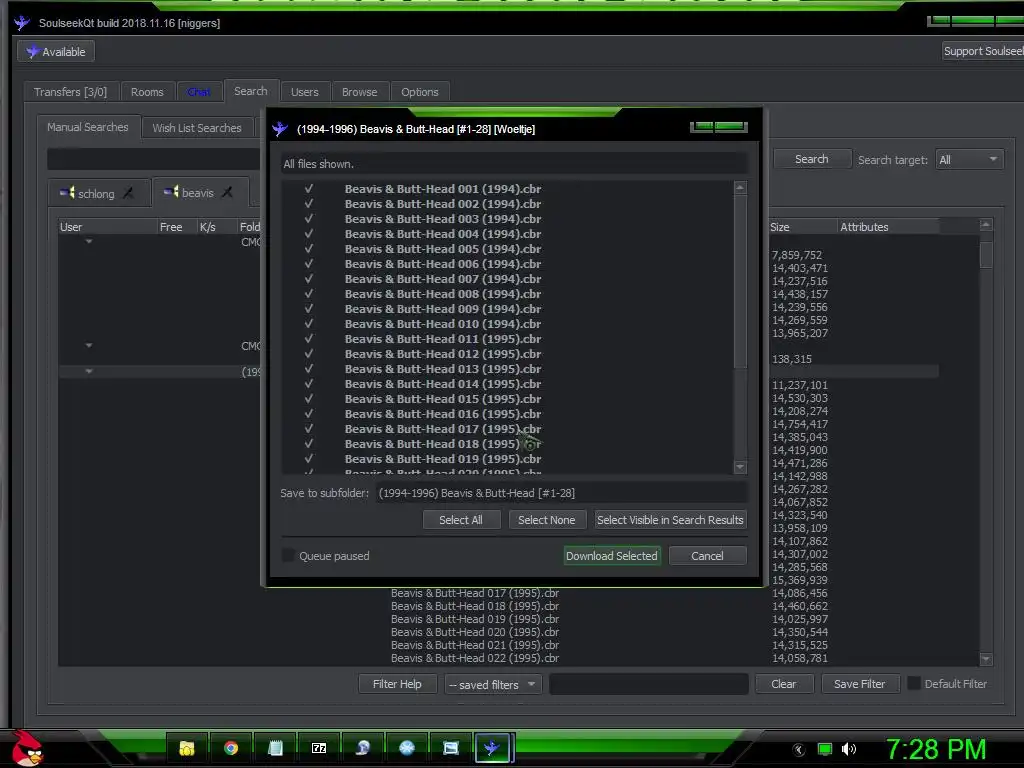Uncheck Beavis & Butt-Head 011 file
The width and height of the screenshot is (1024, 768).
[309, 339]
